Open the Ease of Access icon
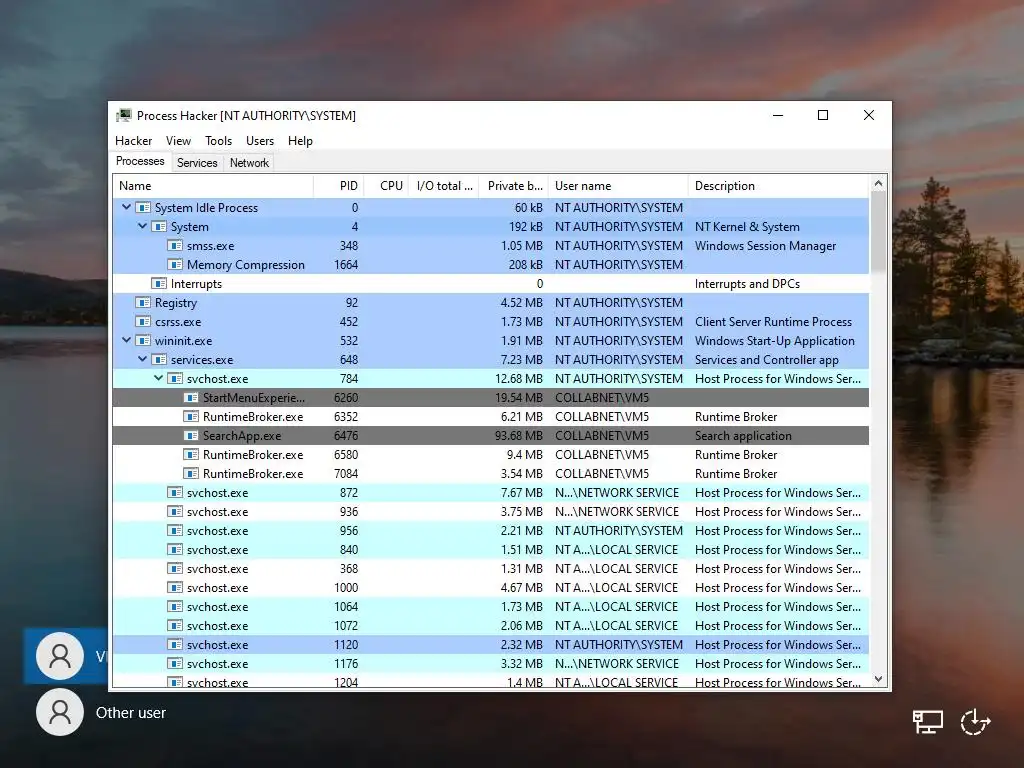This screenshot has width=1024, height=768. pos(976,722)
